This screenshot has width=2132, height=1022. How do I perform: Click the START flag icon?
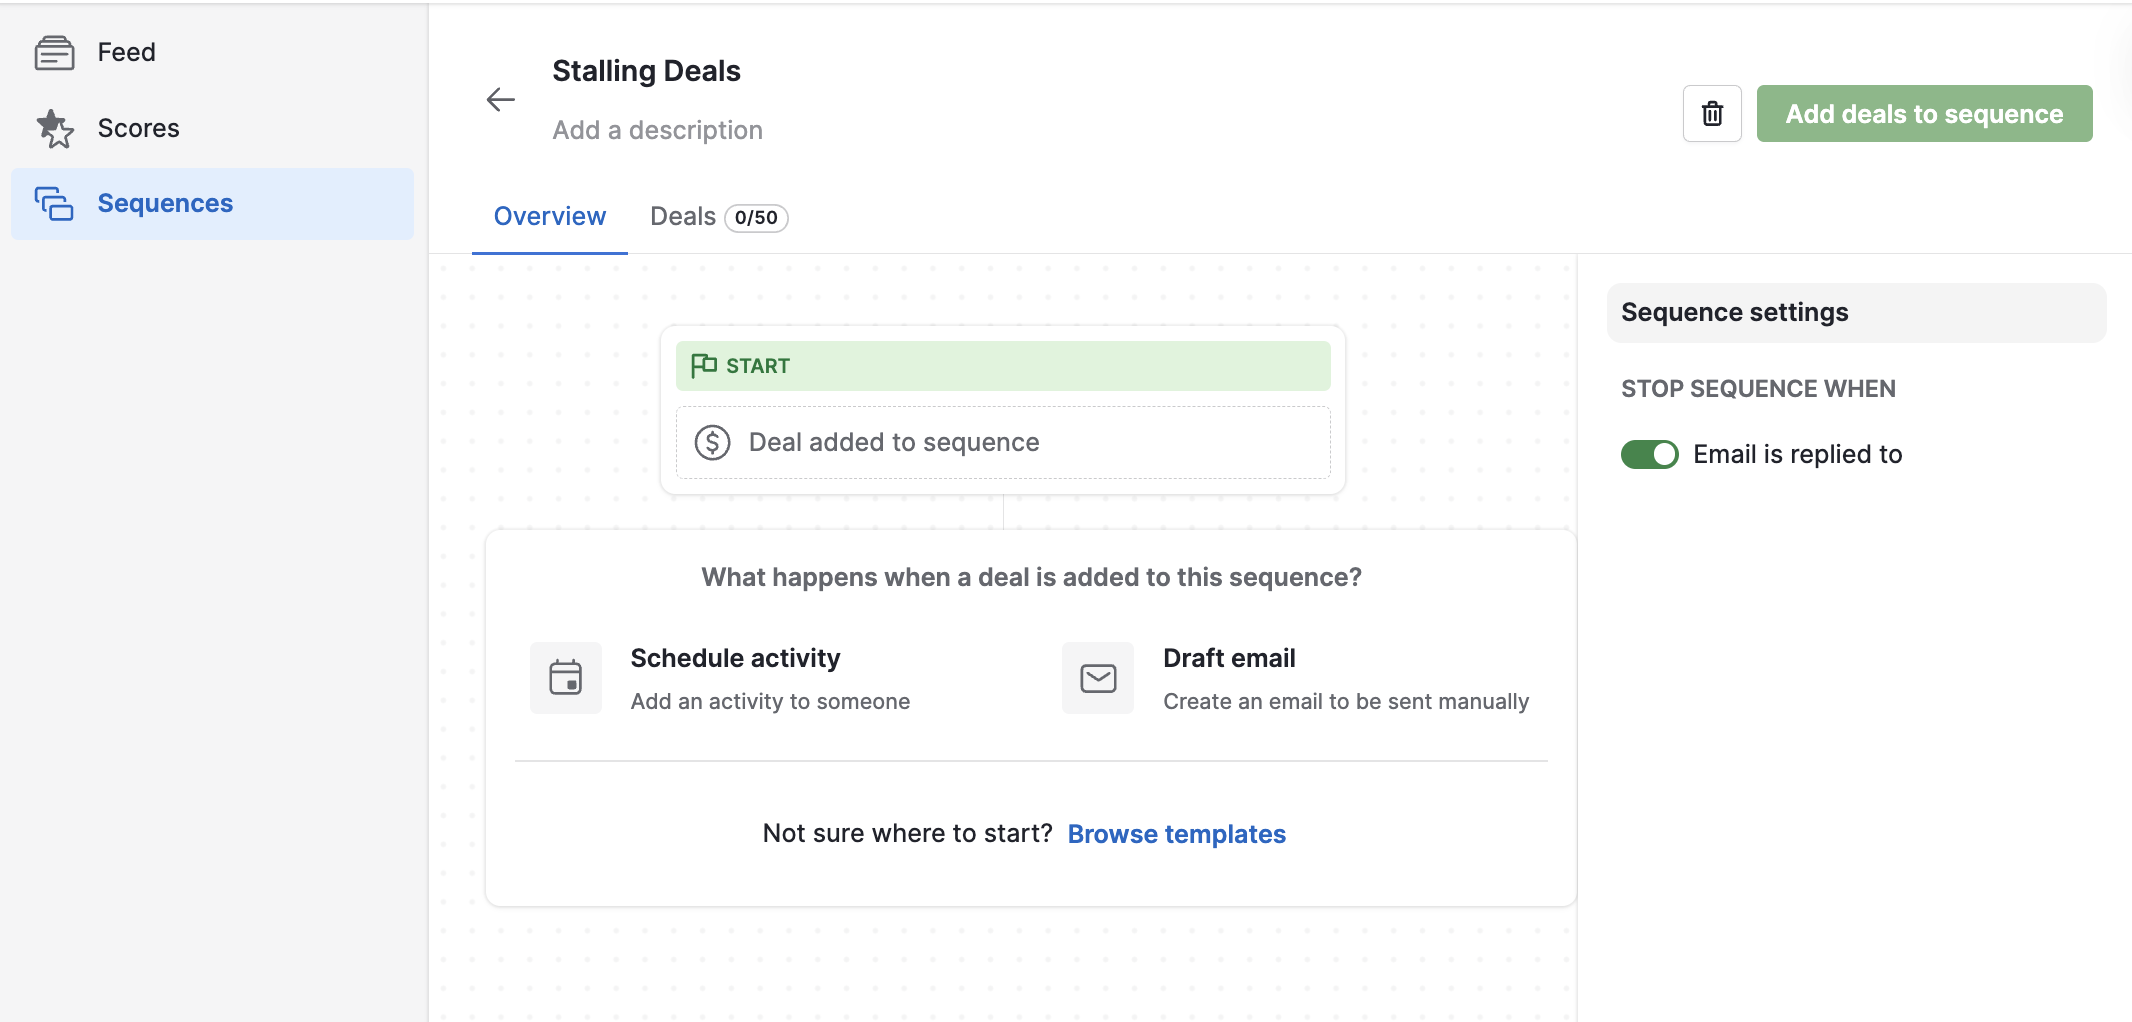704,365
